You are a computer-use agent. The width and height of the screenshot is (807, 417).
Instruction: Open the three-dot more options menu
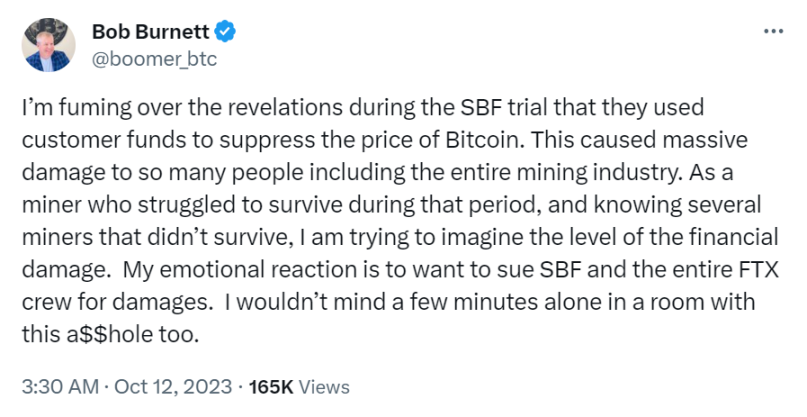[x=773, y=32]
